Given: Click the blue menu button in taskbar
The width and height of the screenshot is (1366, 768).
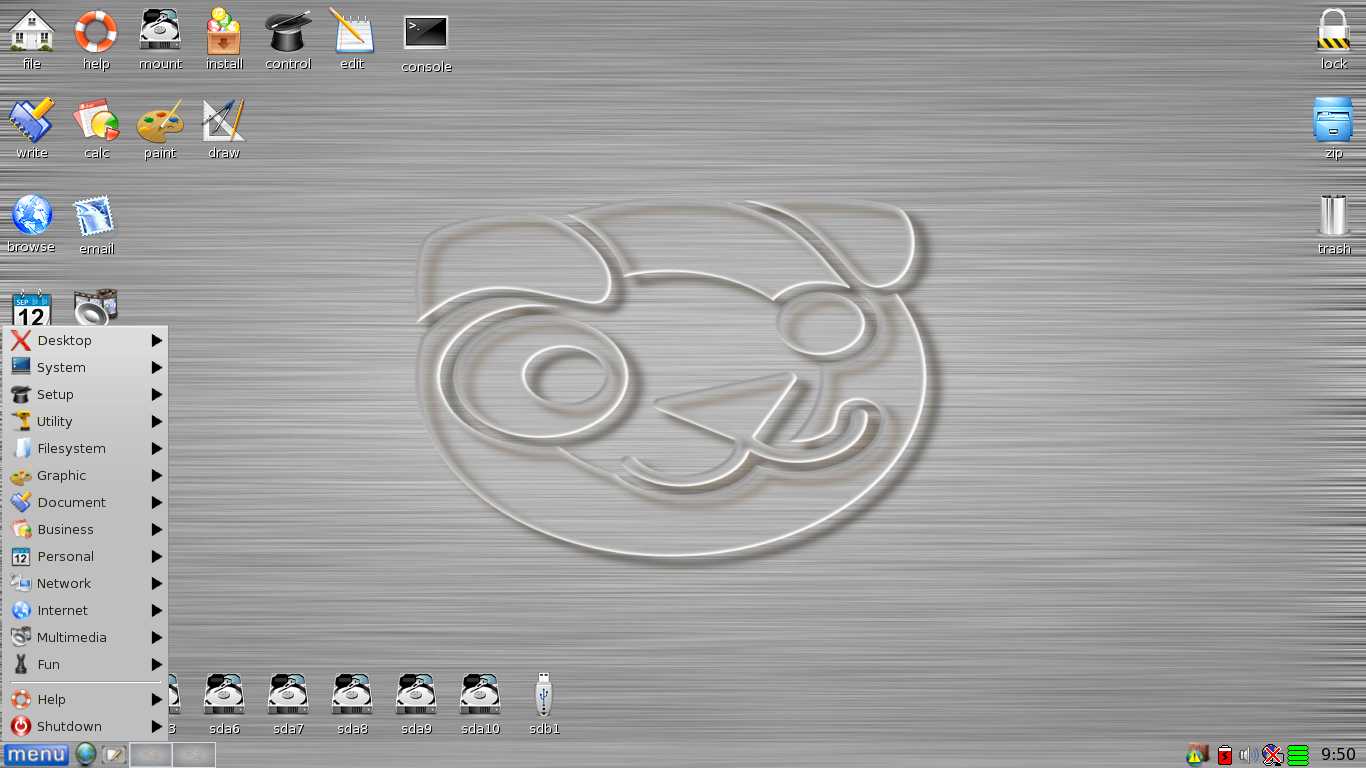Looking at the screenshot, I should pos(36,754).
